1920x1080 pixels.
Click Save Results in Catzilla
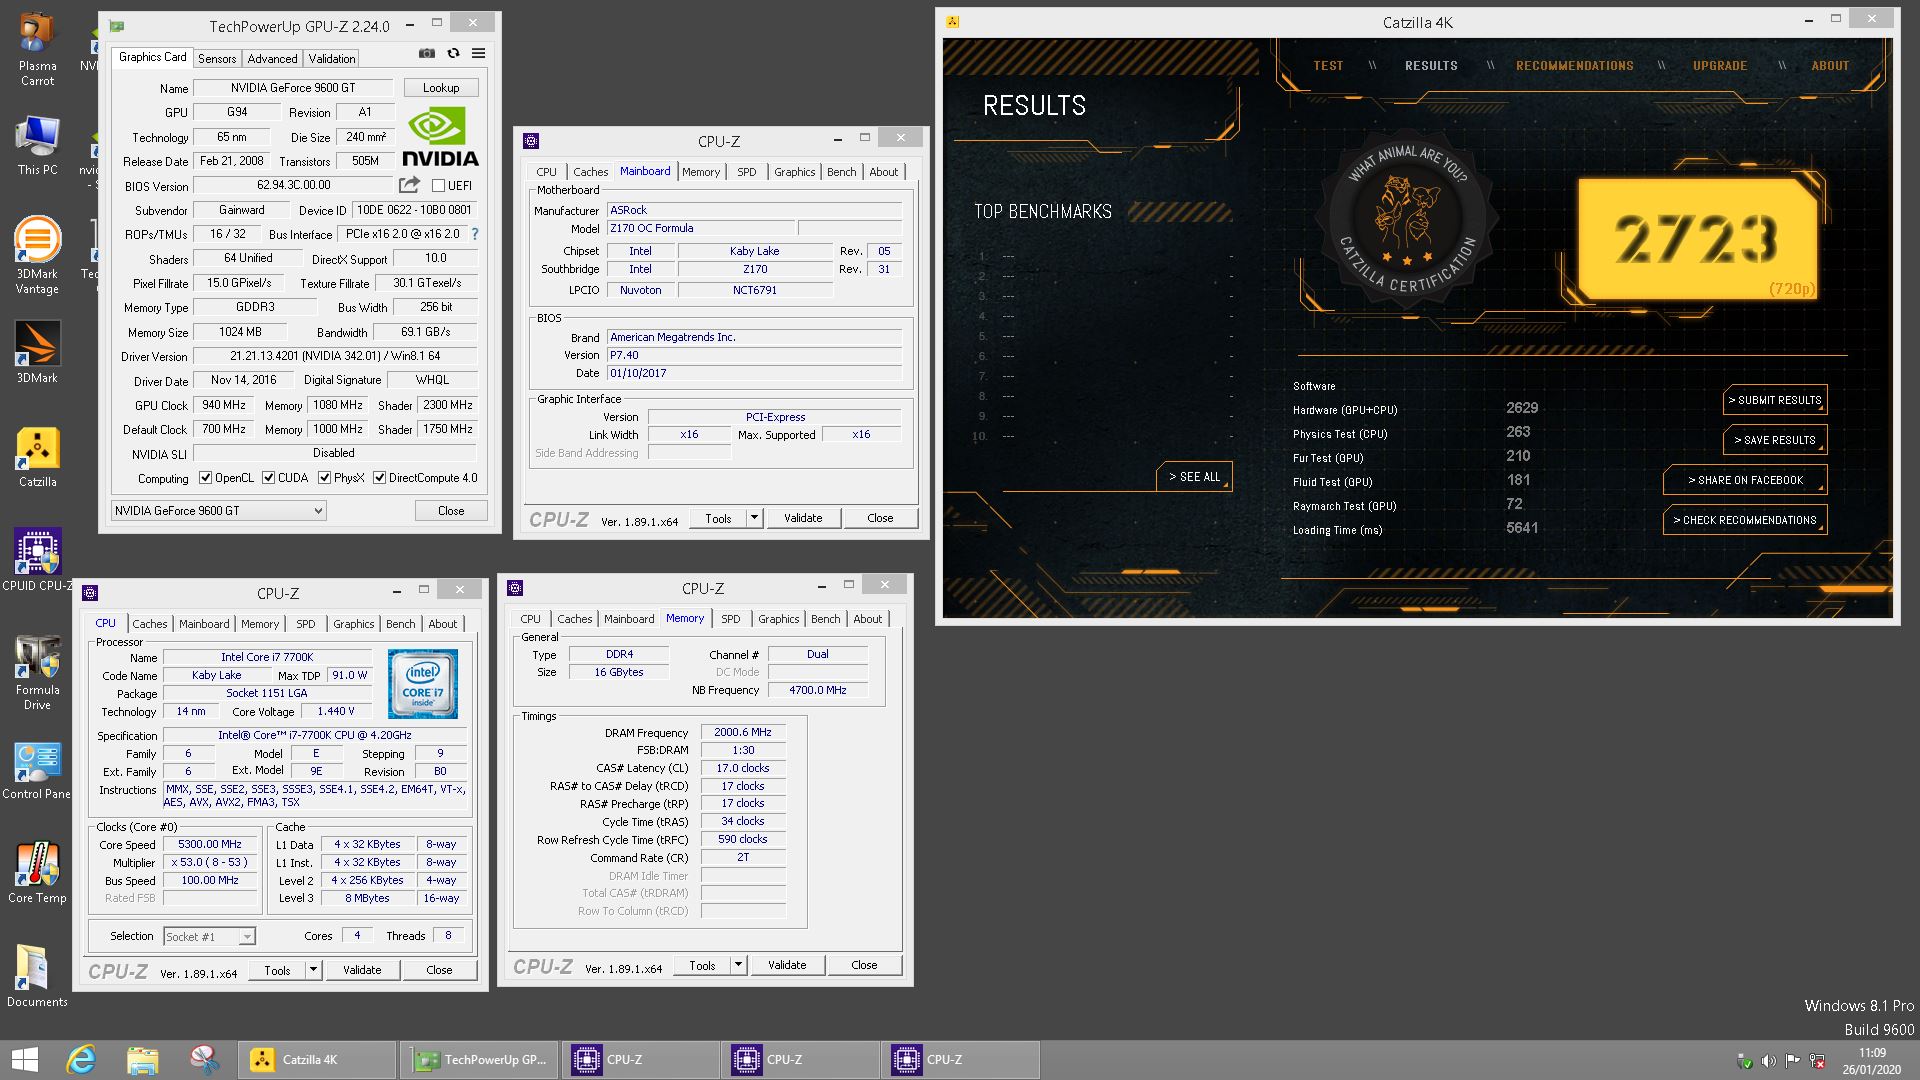(1775, 440)
